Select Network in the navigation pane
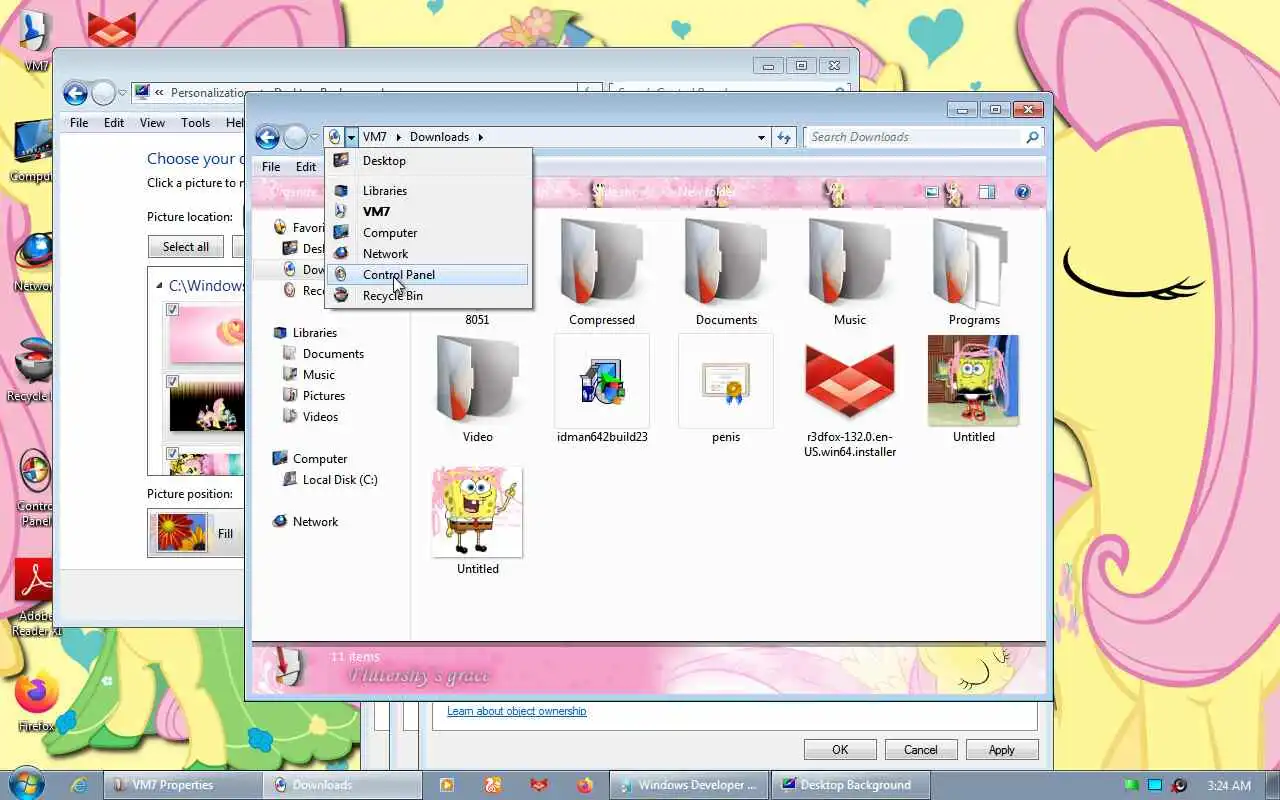Viewport: 1280px width, 800px height. pyautogui.click(x=315, y=522)
